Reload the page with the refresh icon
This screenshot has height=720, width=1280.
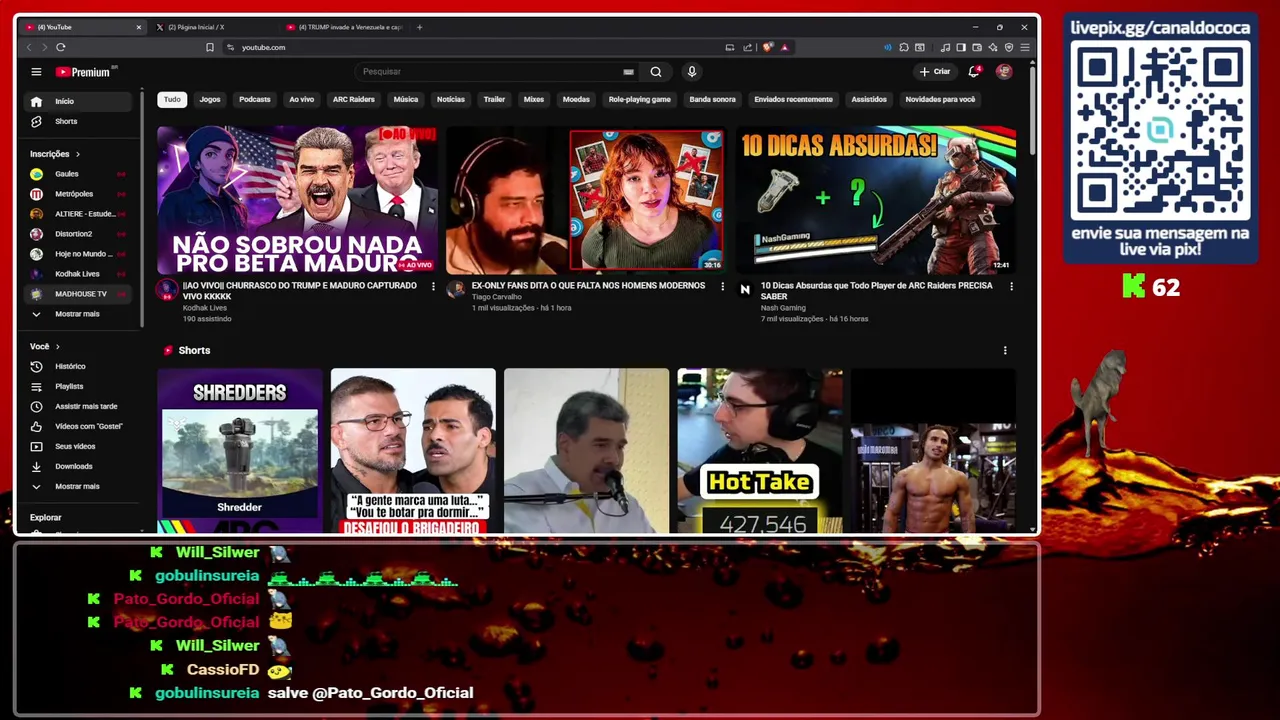pos(61,47)
